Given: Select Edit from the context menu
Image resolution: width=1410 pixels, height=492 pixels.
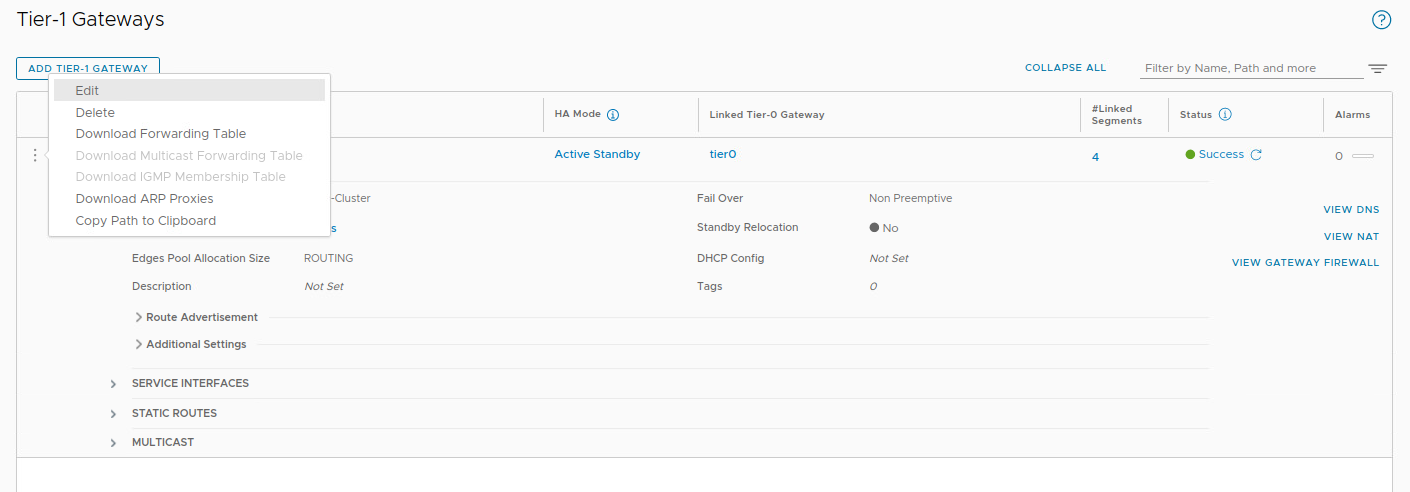Looking at the screenshot, I should point(88,91).
